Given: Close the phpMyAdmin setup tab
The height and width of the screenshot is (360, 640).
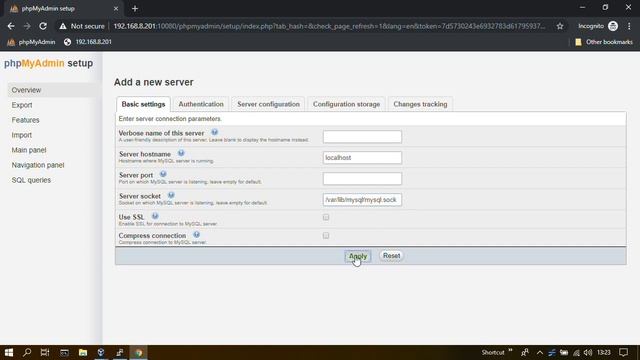Looking at the screenshot, I should 116,9.
